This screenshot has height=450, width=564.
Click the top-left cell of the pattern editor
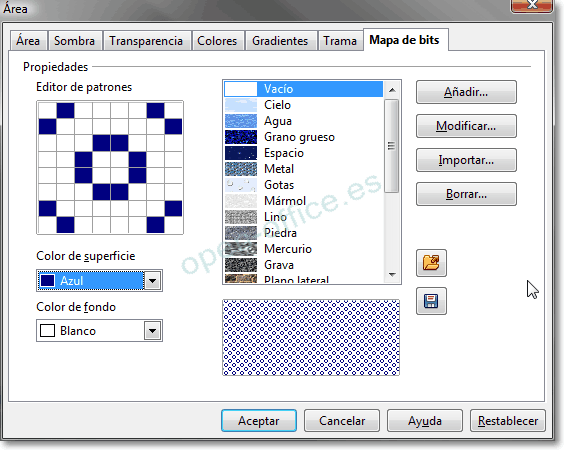coord(47,110)
